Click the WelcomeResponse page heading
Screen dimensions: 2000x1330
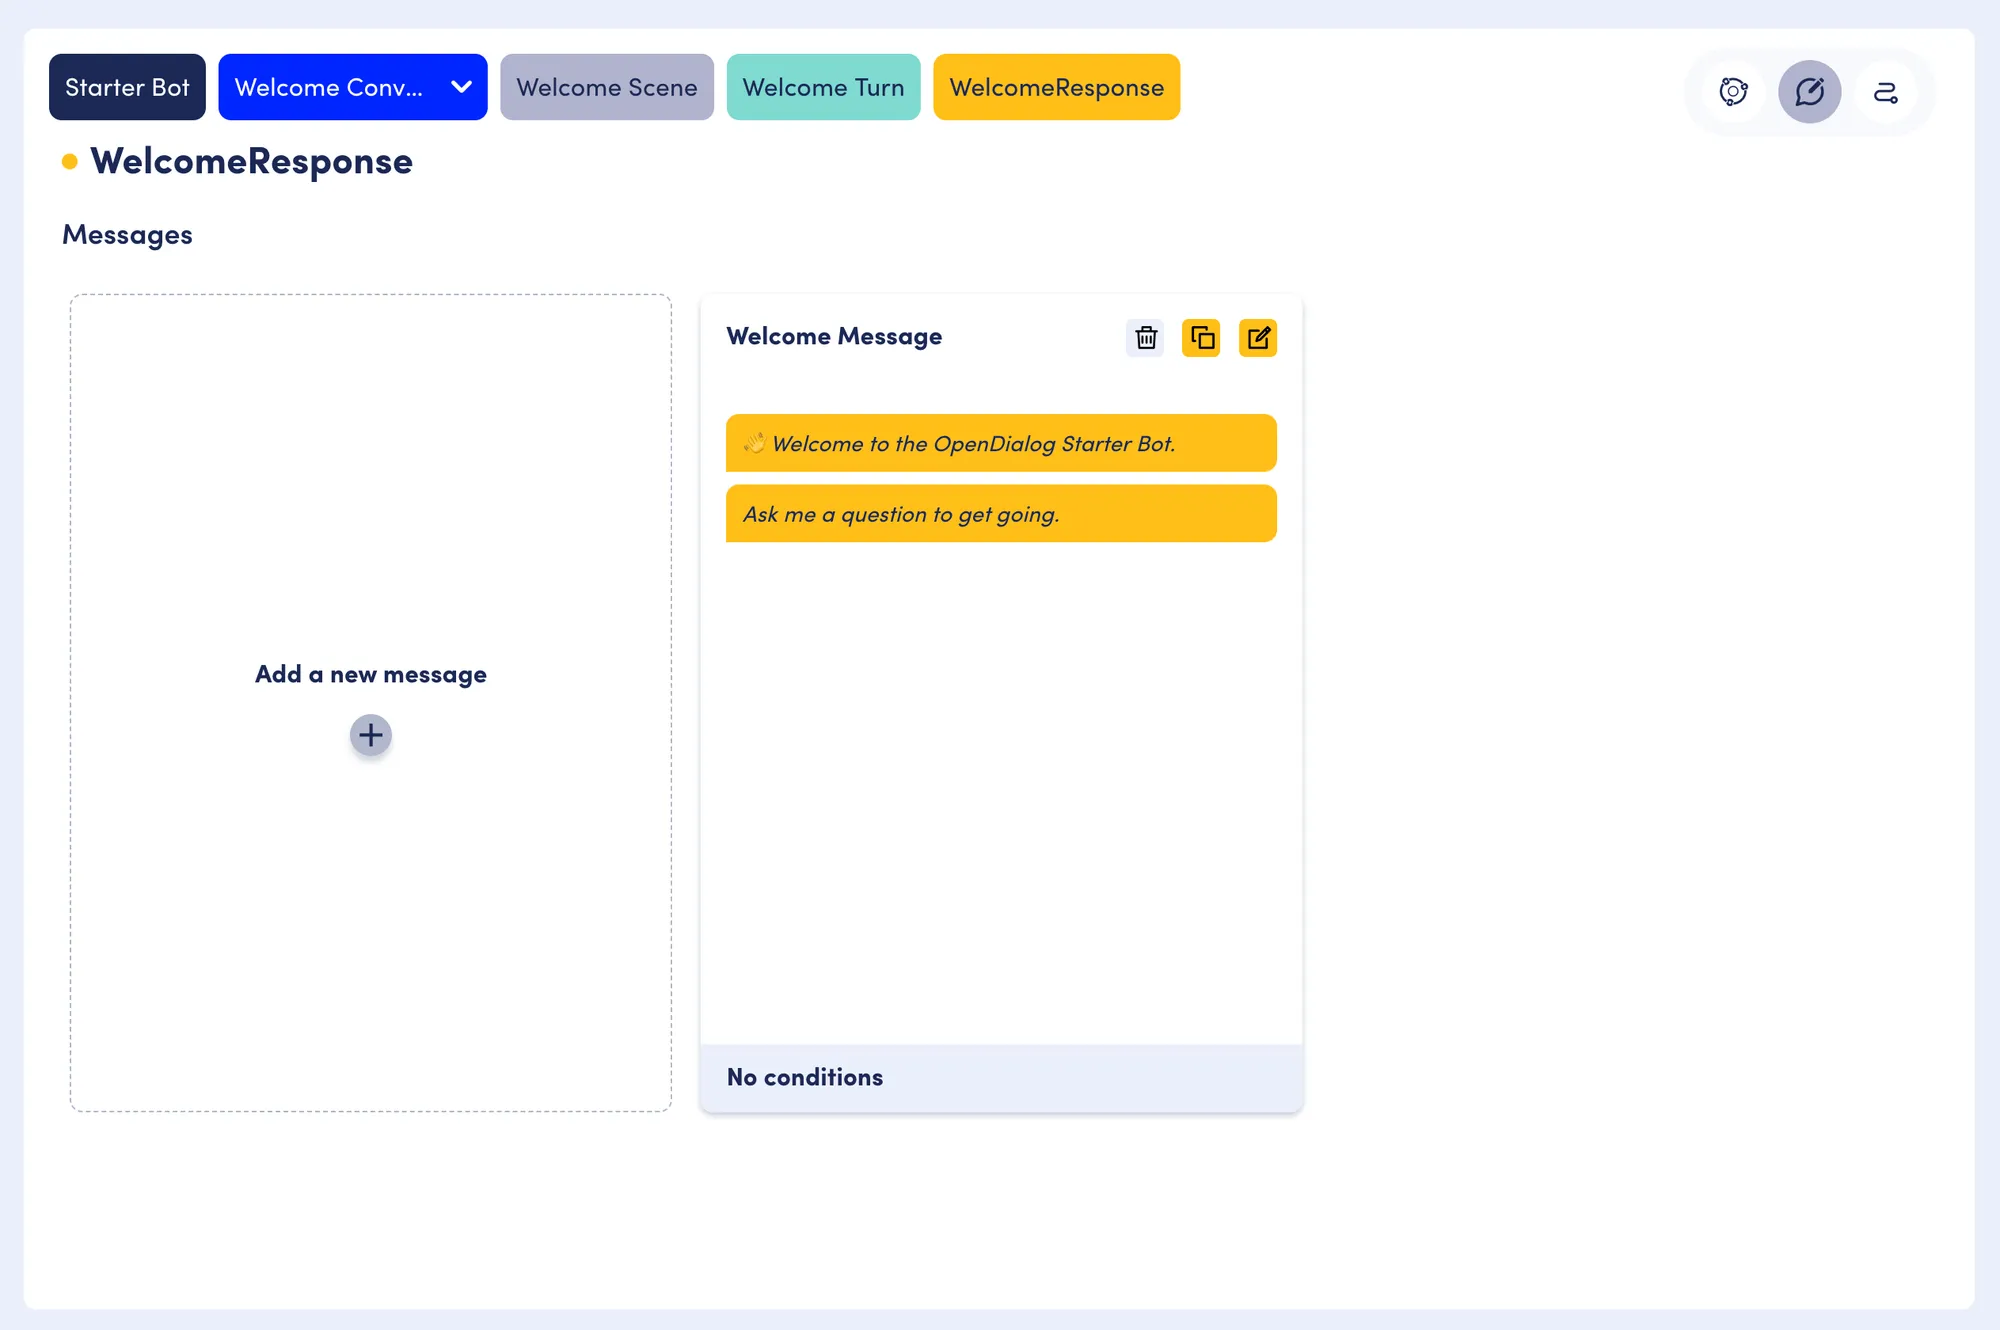[251, 161]
